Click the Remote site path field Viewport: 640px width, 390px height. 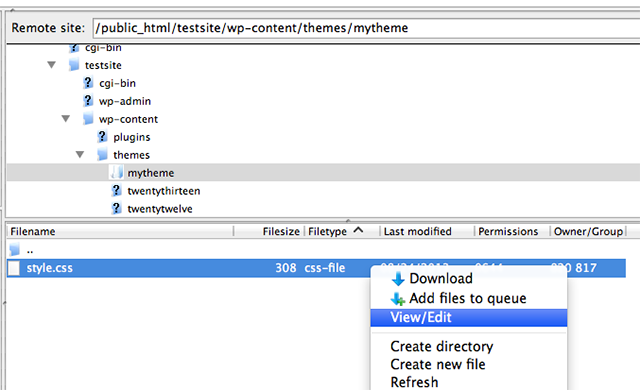tap(366, 28)
